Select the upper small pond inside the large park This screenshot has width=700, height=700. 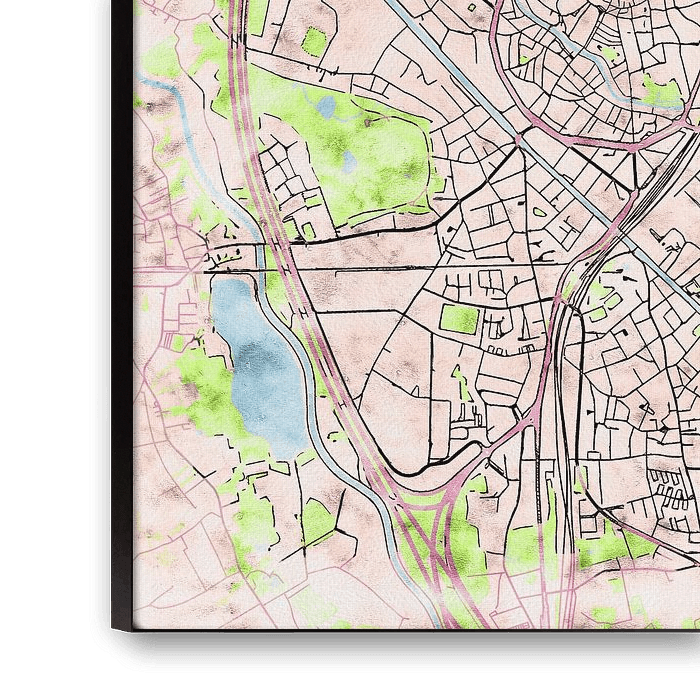coord(327,105)
